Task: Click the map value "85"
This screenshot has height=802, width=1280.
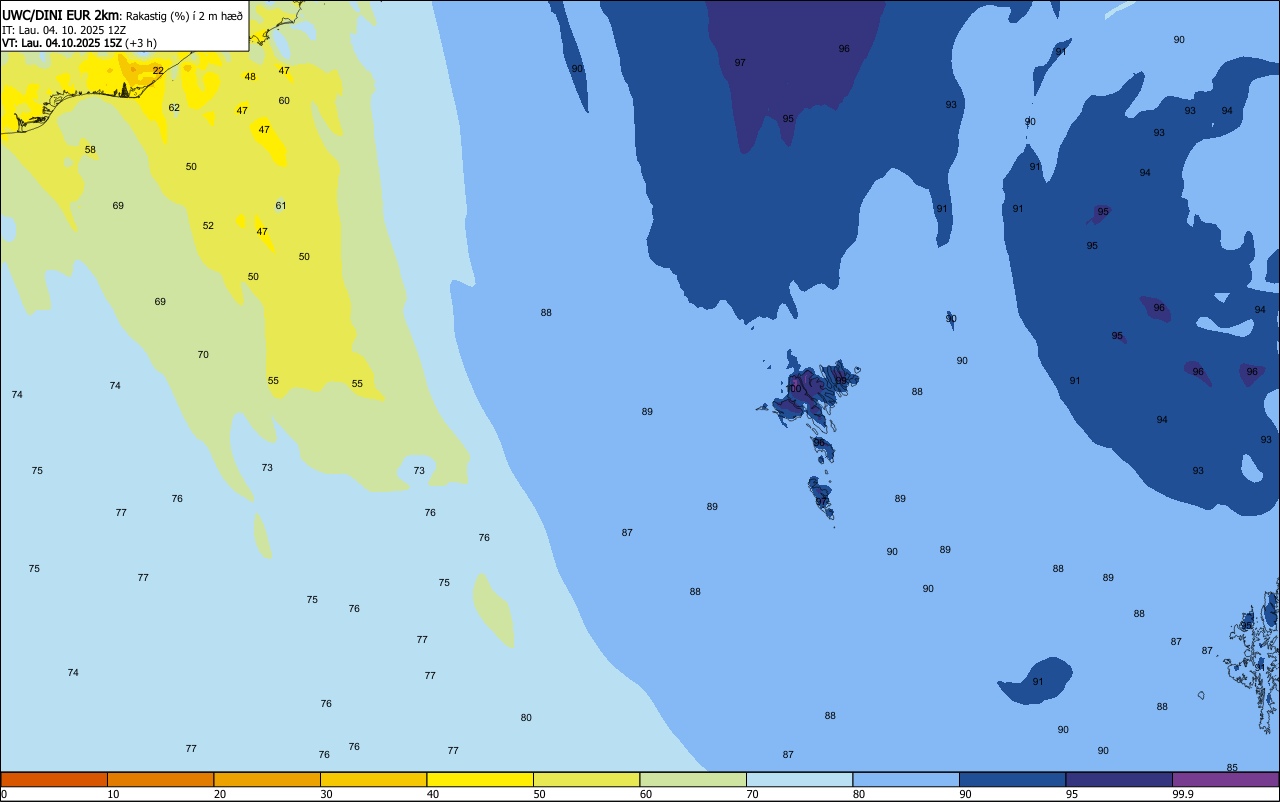Action: 1232,768
